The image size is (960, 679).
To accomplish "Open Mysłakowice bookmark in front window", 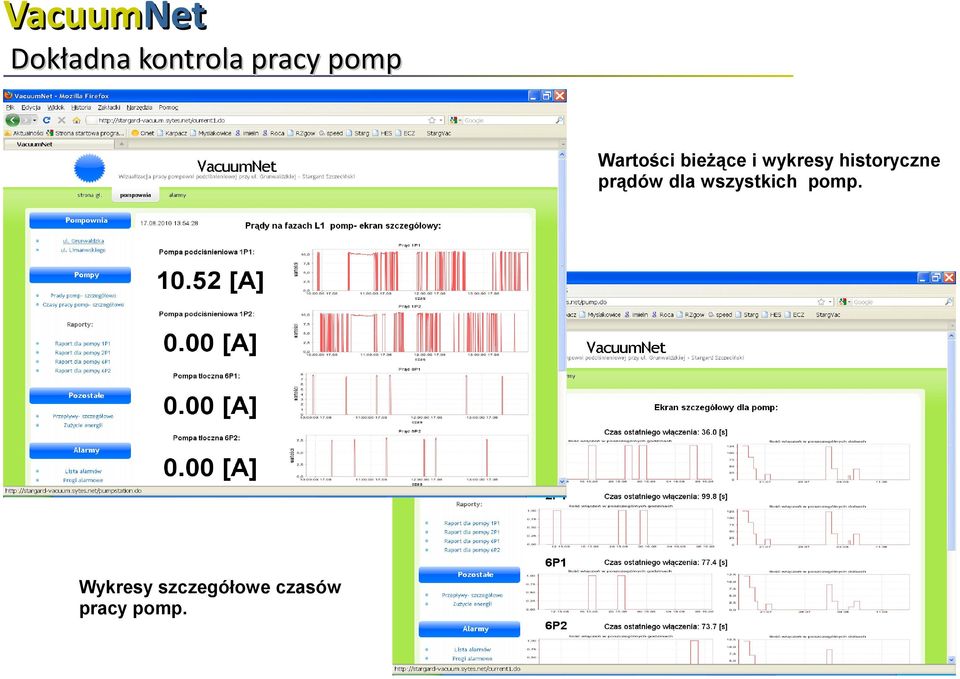I will tap(211, 133).
